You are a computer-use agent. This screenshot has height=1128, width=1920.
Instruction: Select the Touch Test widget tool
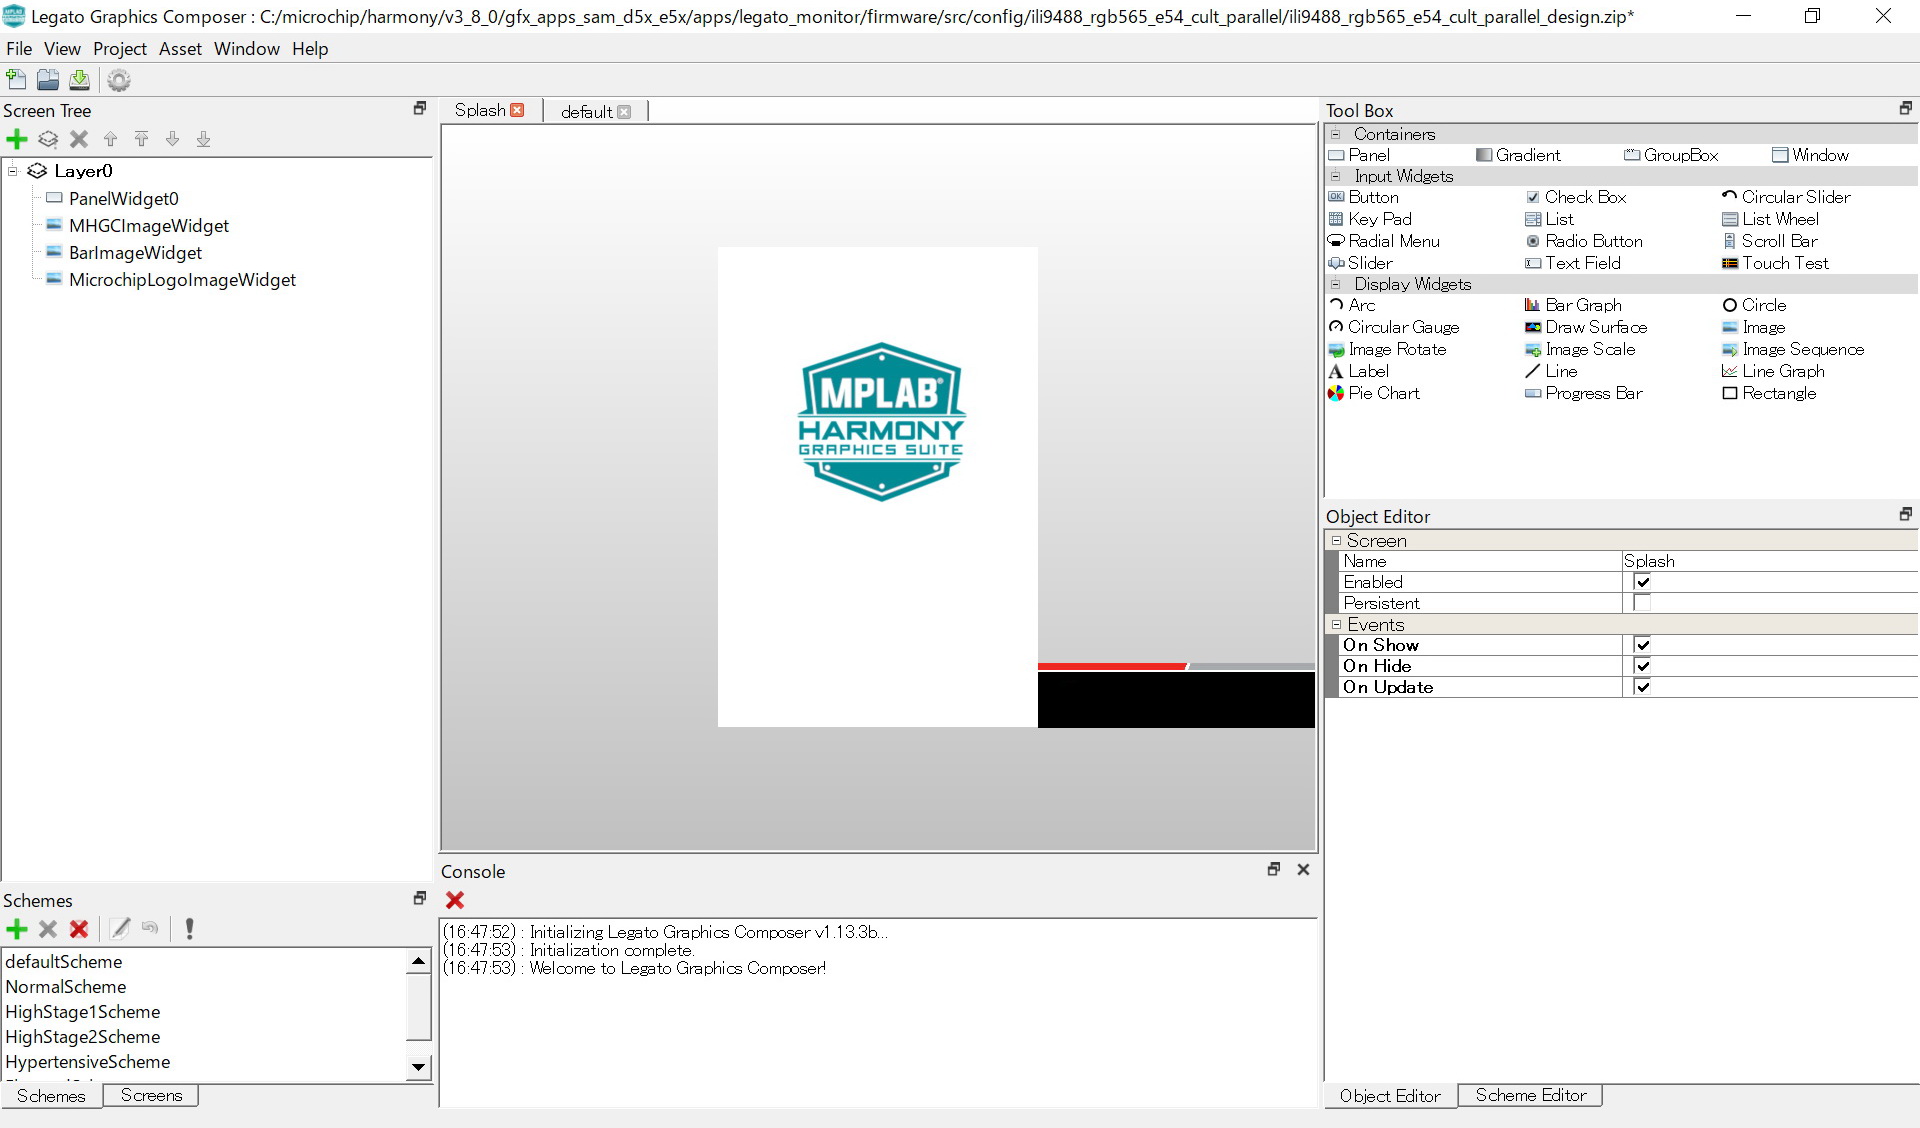pos(1775,263)
